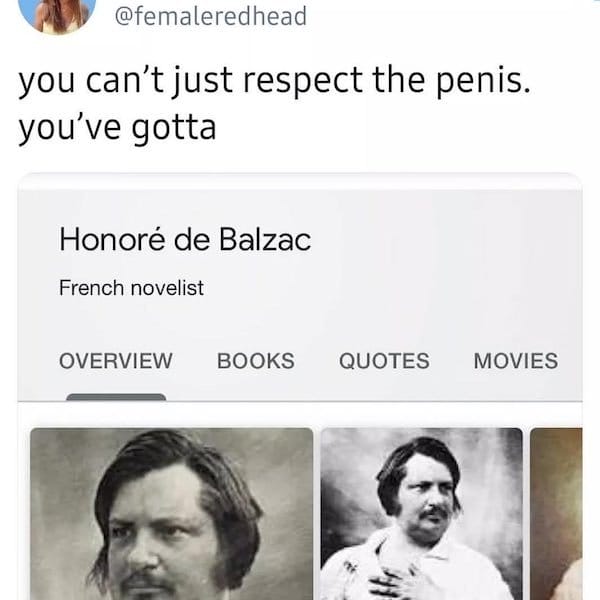Screen dimensions: 600x600
Task: Switch to the BOOKS tab
Action: 256,360
